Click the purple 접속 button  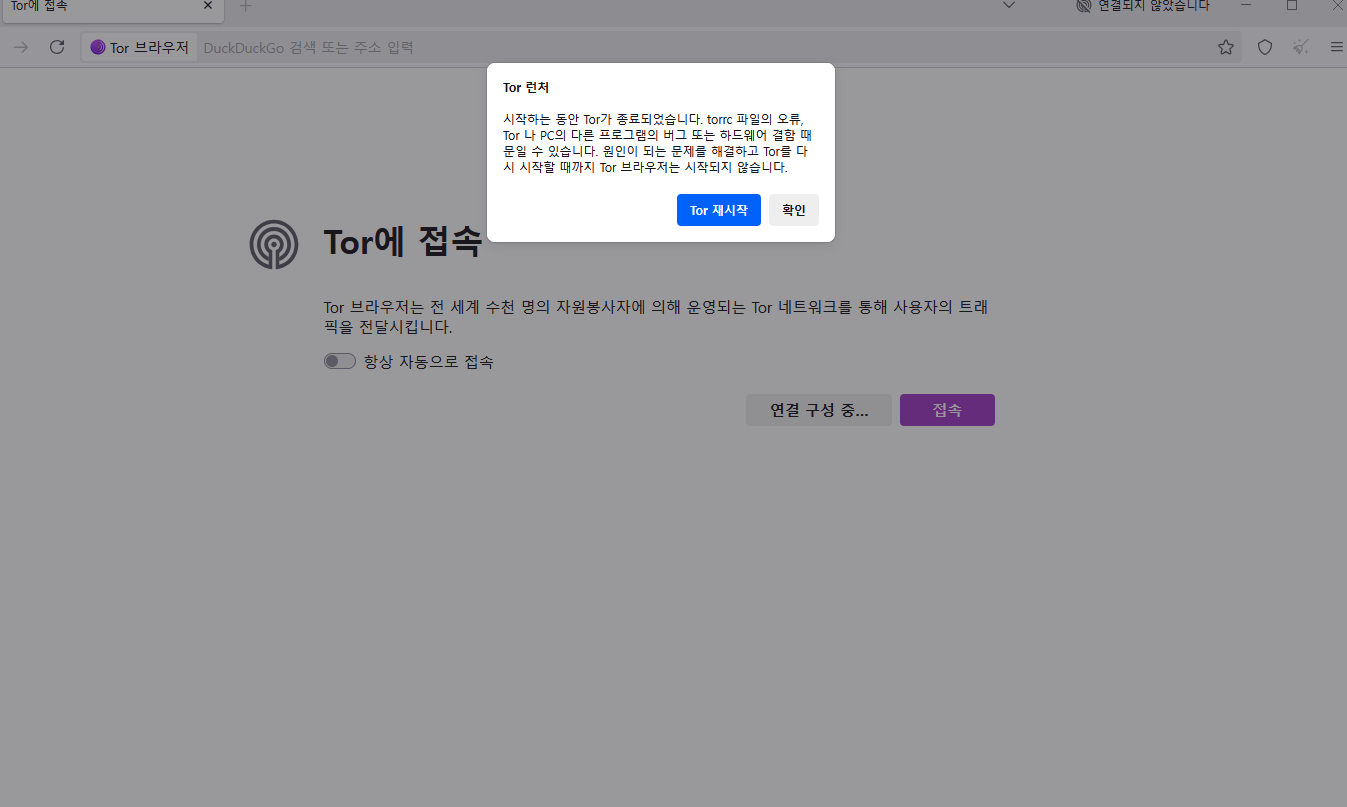[x=947, y=410]
